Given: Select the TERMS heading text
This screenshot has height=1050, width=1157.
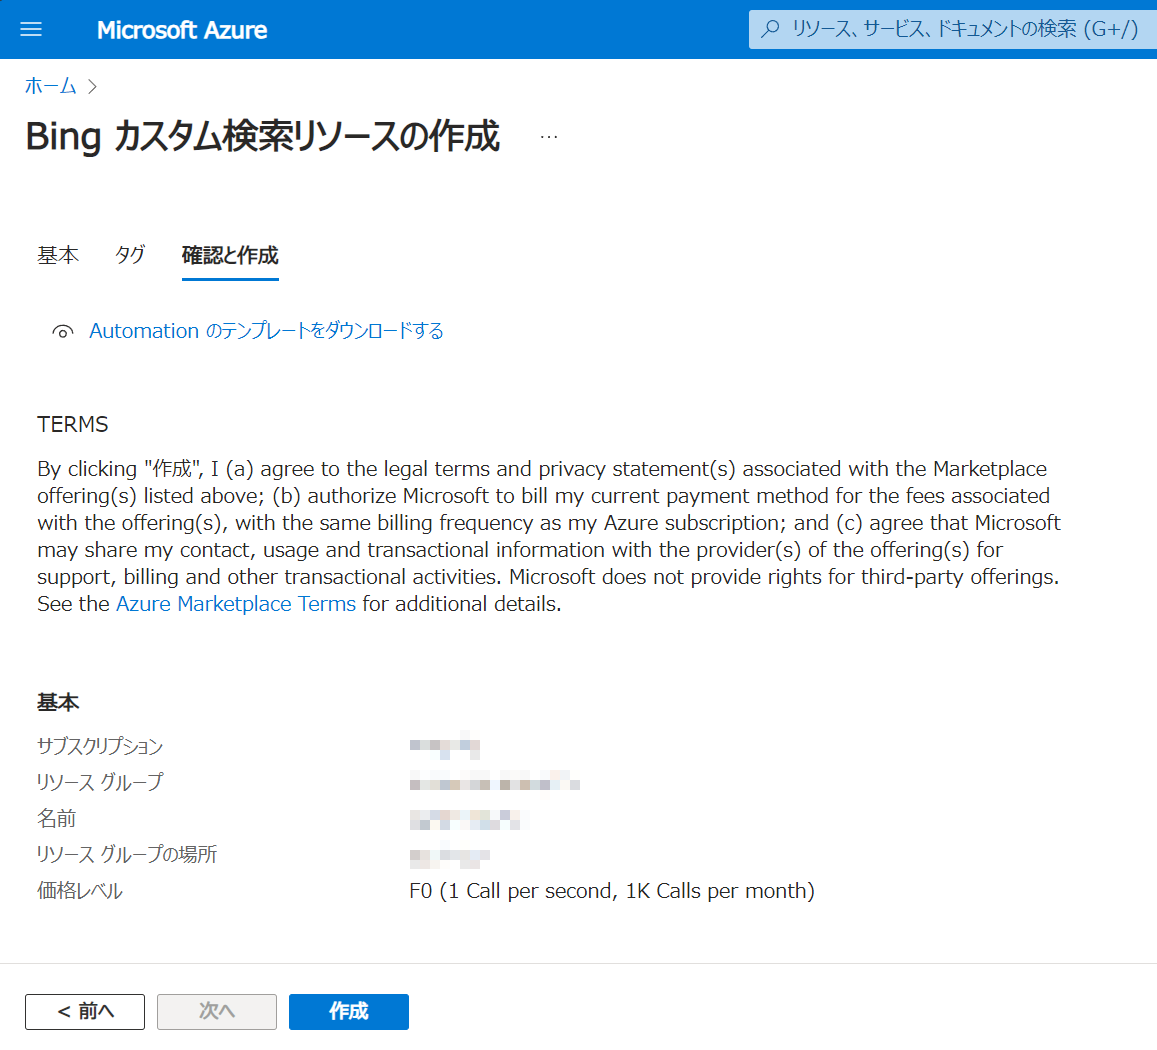Looking at the screenshot, I should click(73, 424).
